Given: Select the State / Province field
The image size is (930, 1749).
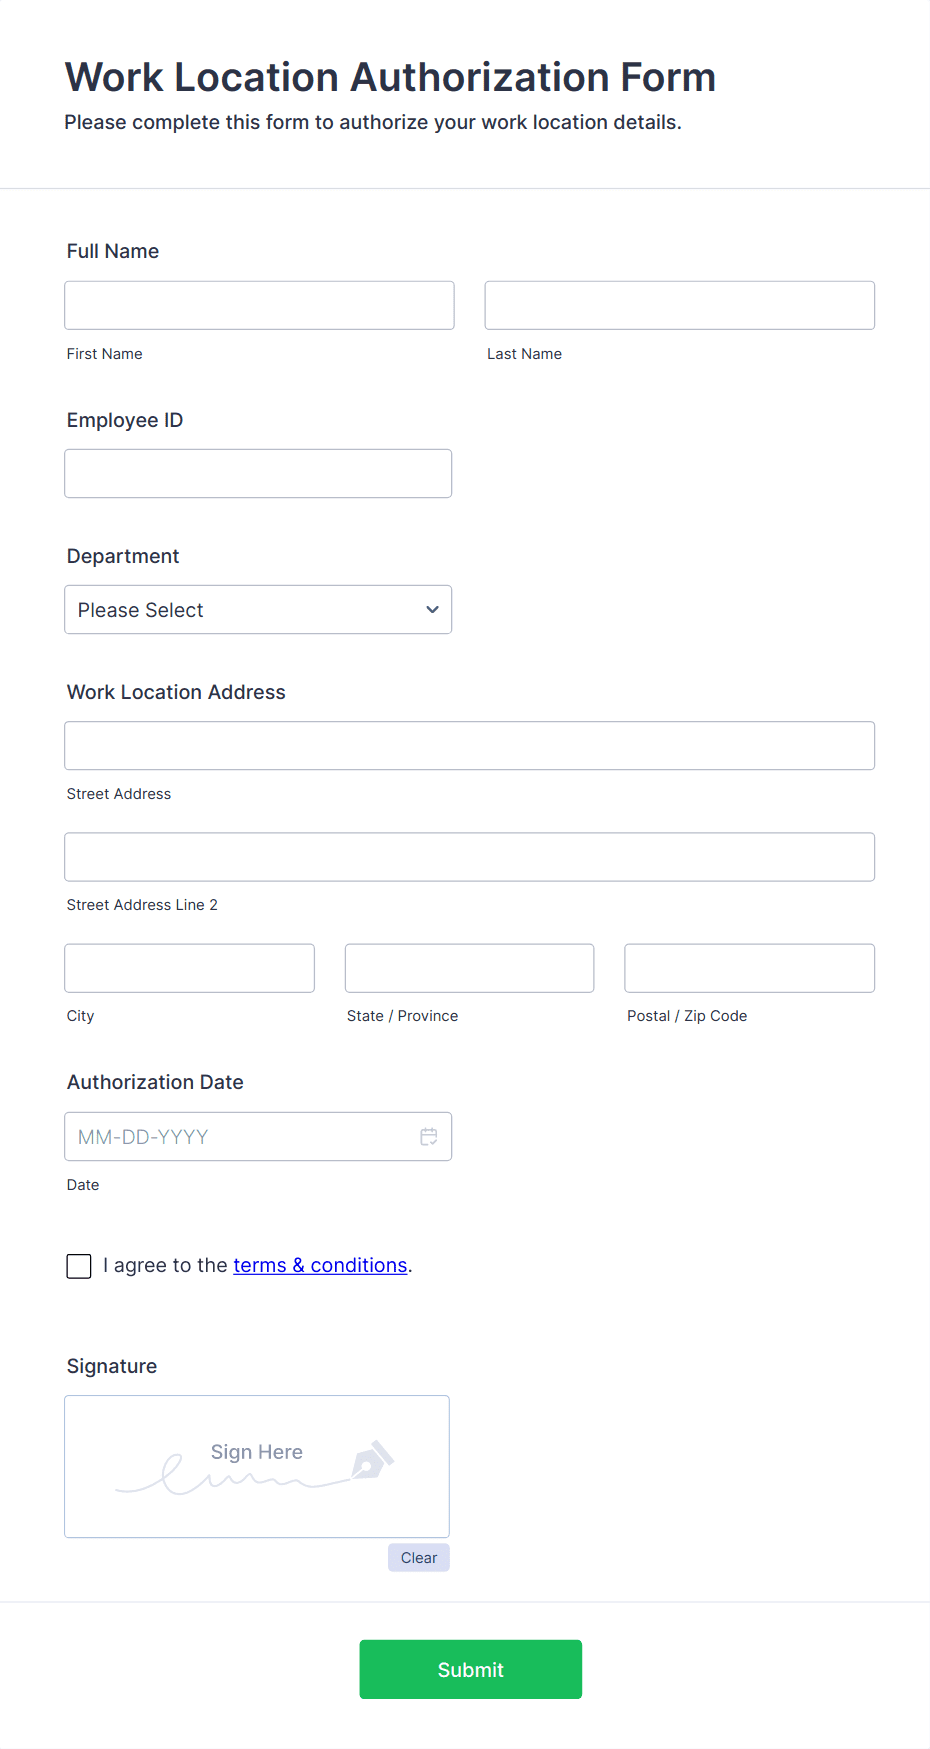Looking at the screenshot, I should pos(469,967).
